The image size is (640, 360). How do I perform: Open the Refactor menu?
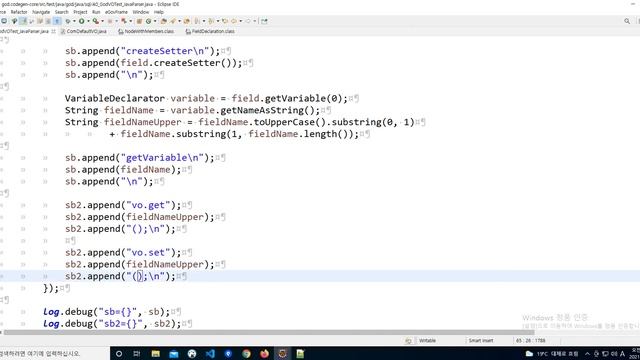[19, 12]
